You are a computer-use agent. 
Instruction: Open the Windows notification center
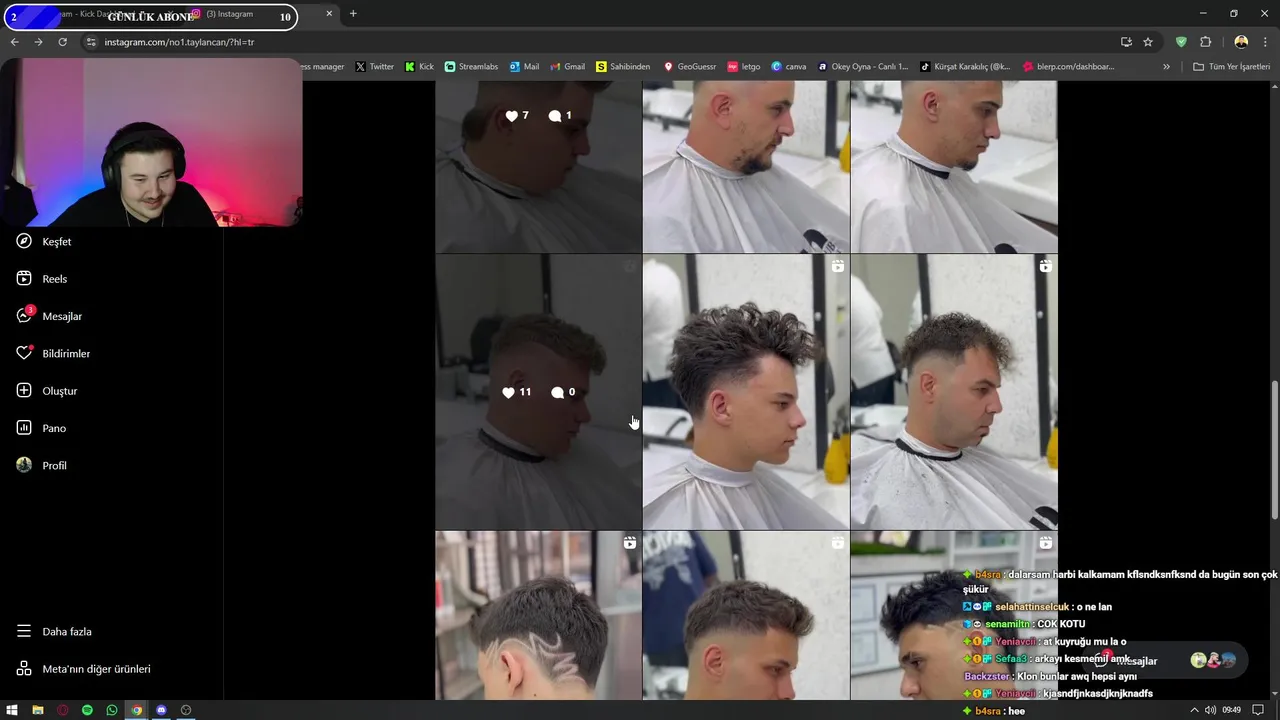(x=1258, y=710)
